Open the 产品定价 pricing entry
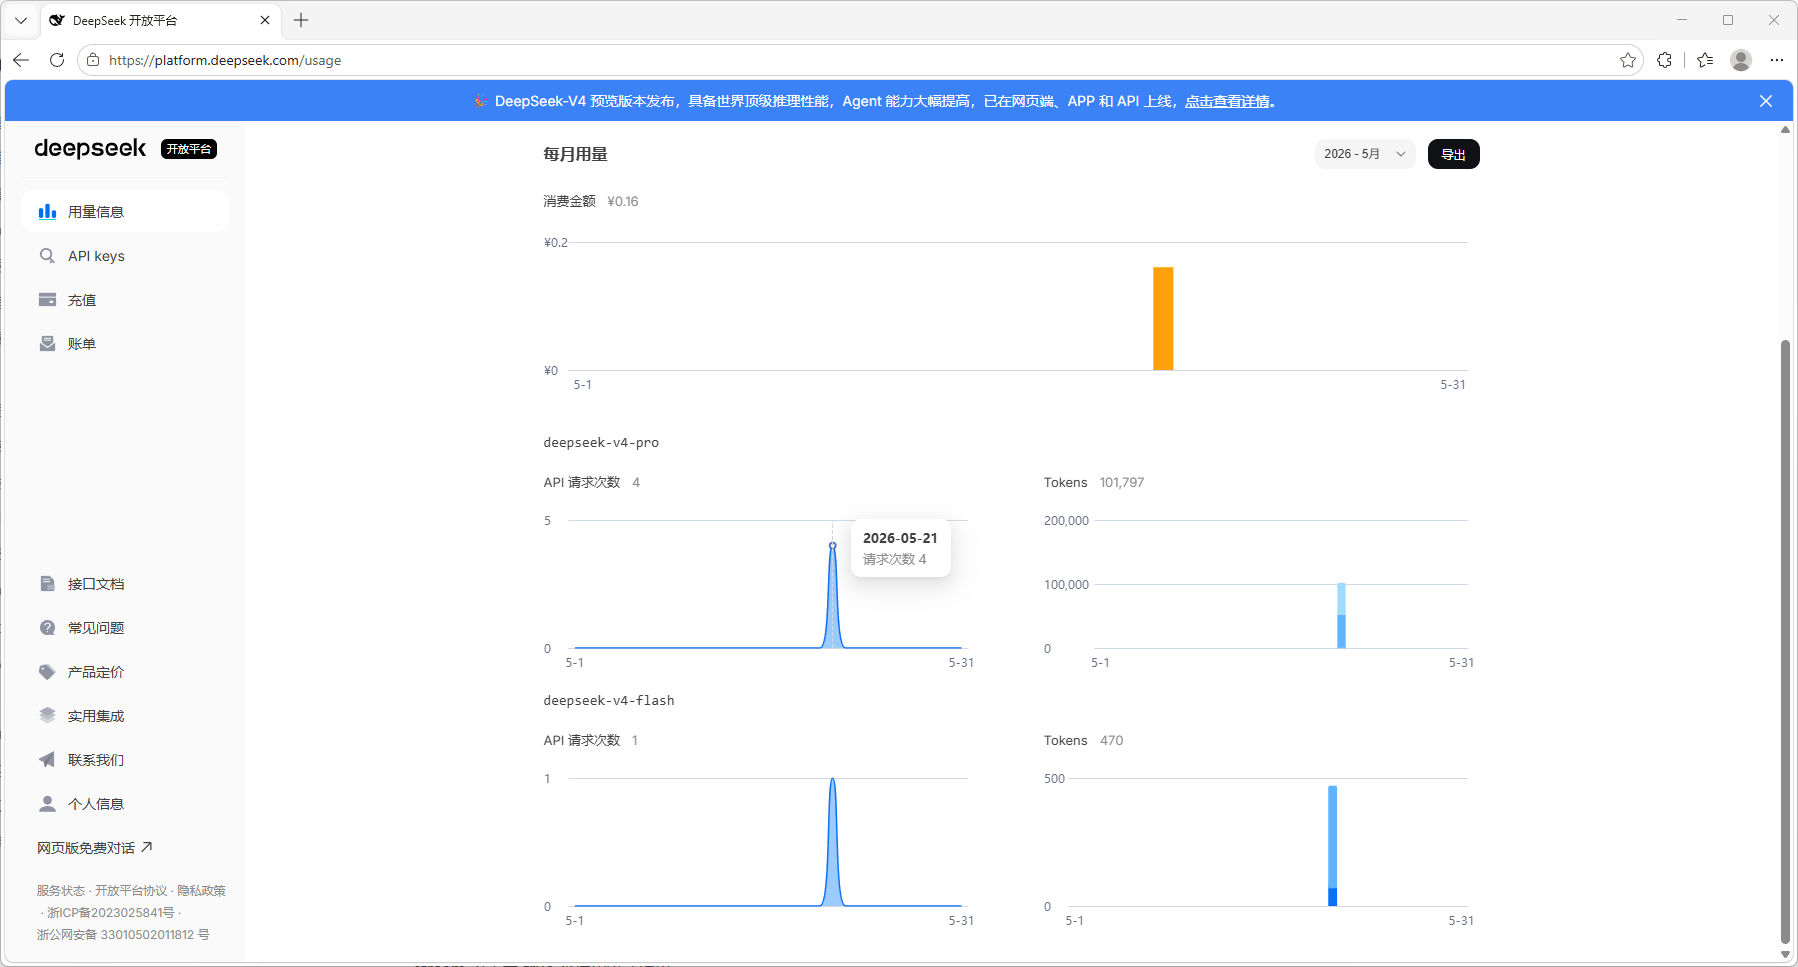The height and width of the screenshot is (967, 1798). pyautogui.click(x=125, y=672)
